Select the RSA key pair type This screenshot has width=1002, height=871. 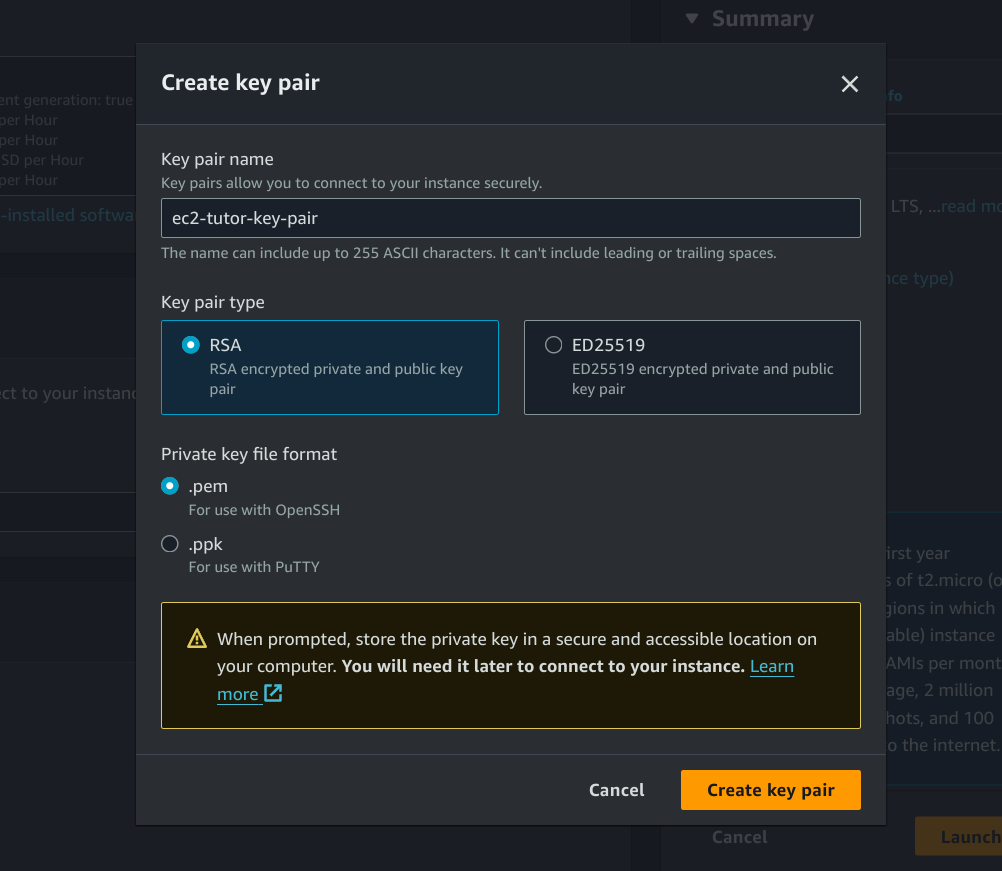(190, 345)
